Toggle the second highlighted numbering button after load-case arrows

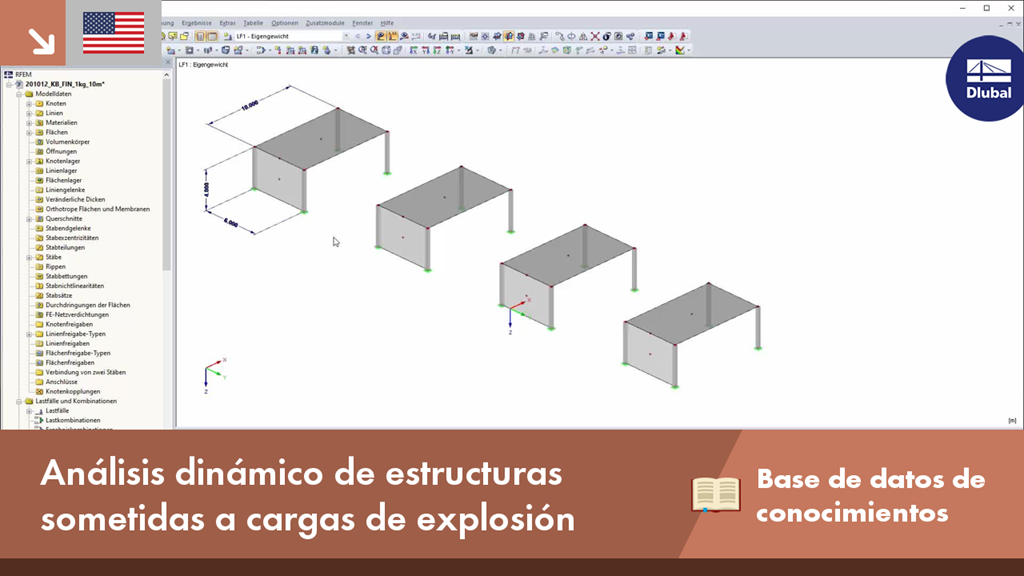tap(392, 37)
